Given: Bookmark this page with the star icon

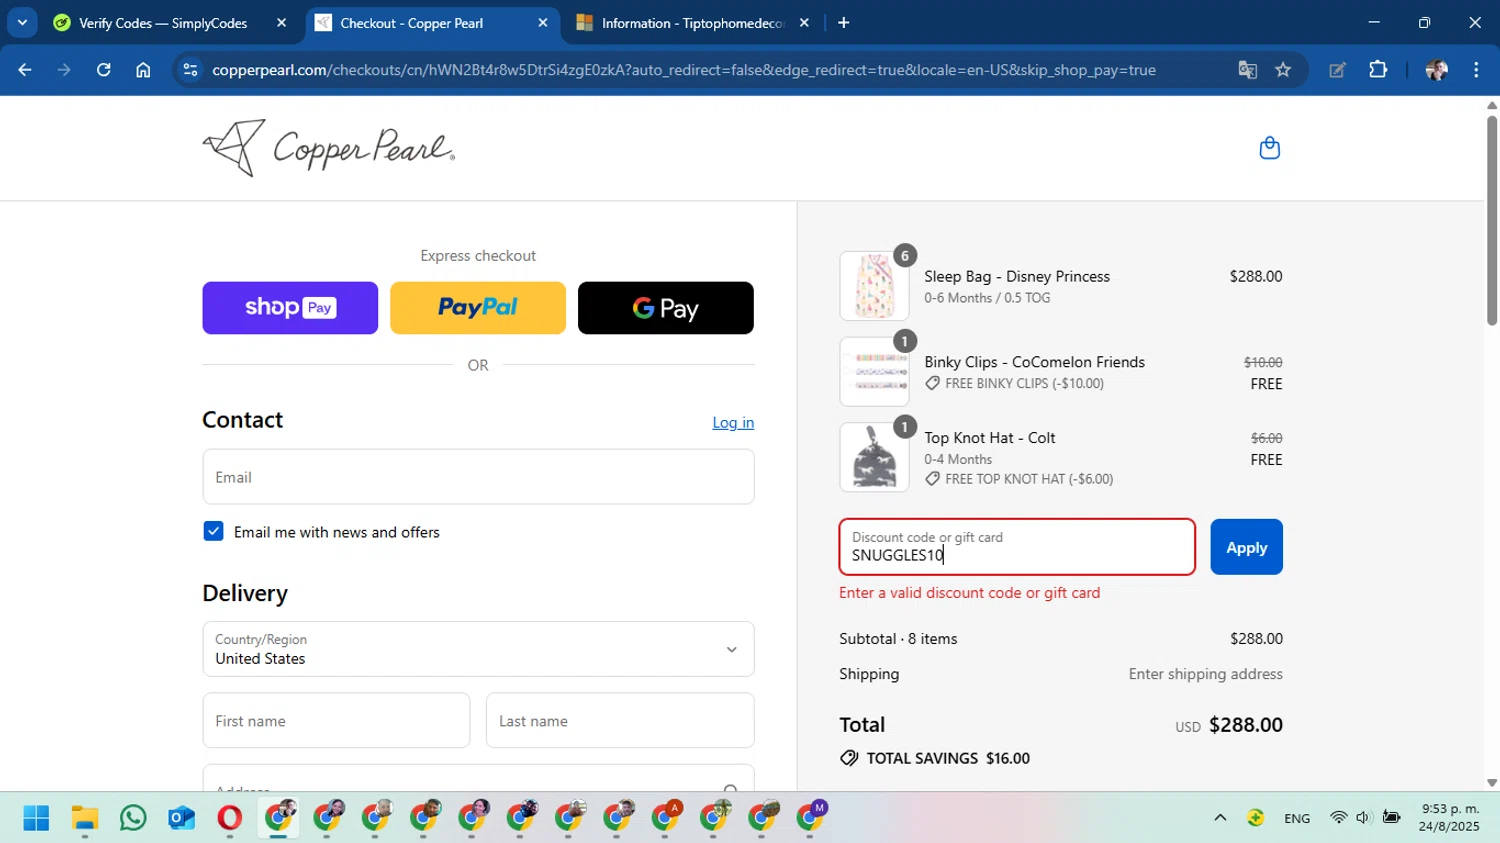Looking at the screenshot, I should pos(1283,70).
